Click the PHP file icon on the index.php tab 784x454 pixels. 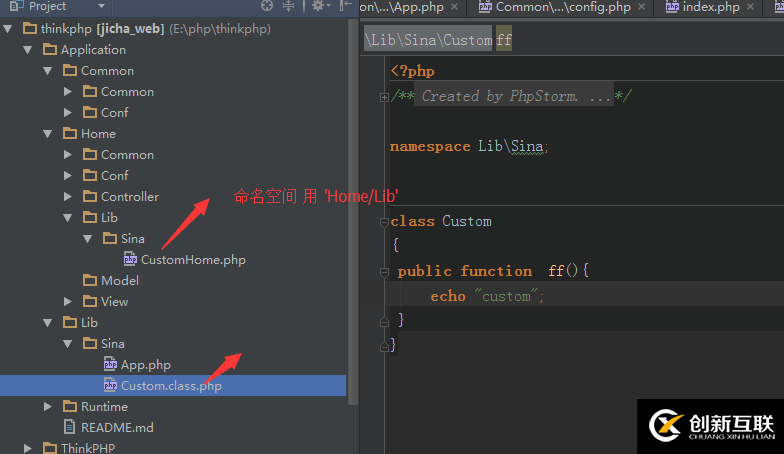tap(672, 6)
